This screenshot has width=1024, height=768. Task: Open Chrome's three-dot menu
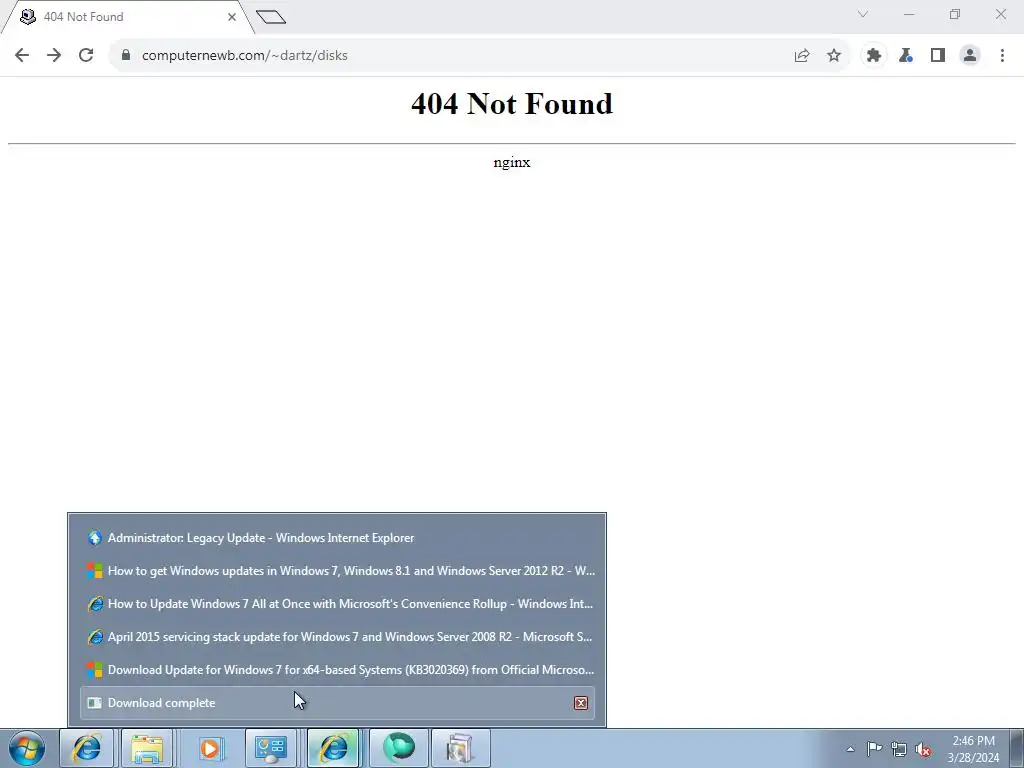click(x=1002, y=56)
